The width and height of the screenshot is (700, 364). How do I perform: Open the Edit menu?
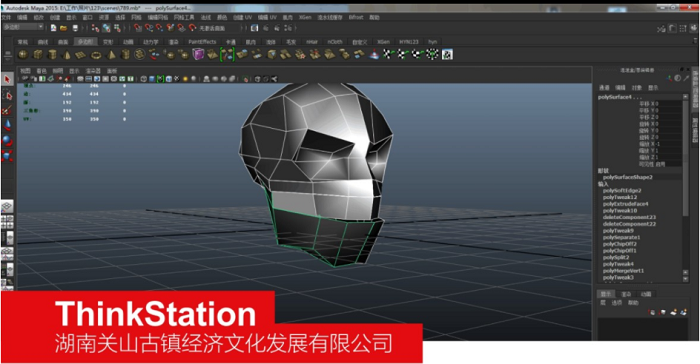(x=22, y=17)
